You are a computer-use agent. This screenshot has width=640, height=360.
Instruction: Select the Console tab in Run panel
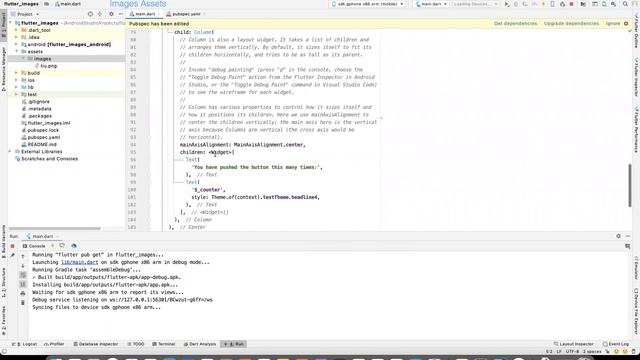(34, 246)
